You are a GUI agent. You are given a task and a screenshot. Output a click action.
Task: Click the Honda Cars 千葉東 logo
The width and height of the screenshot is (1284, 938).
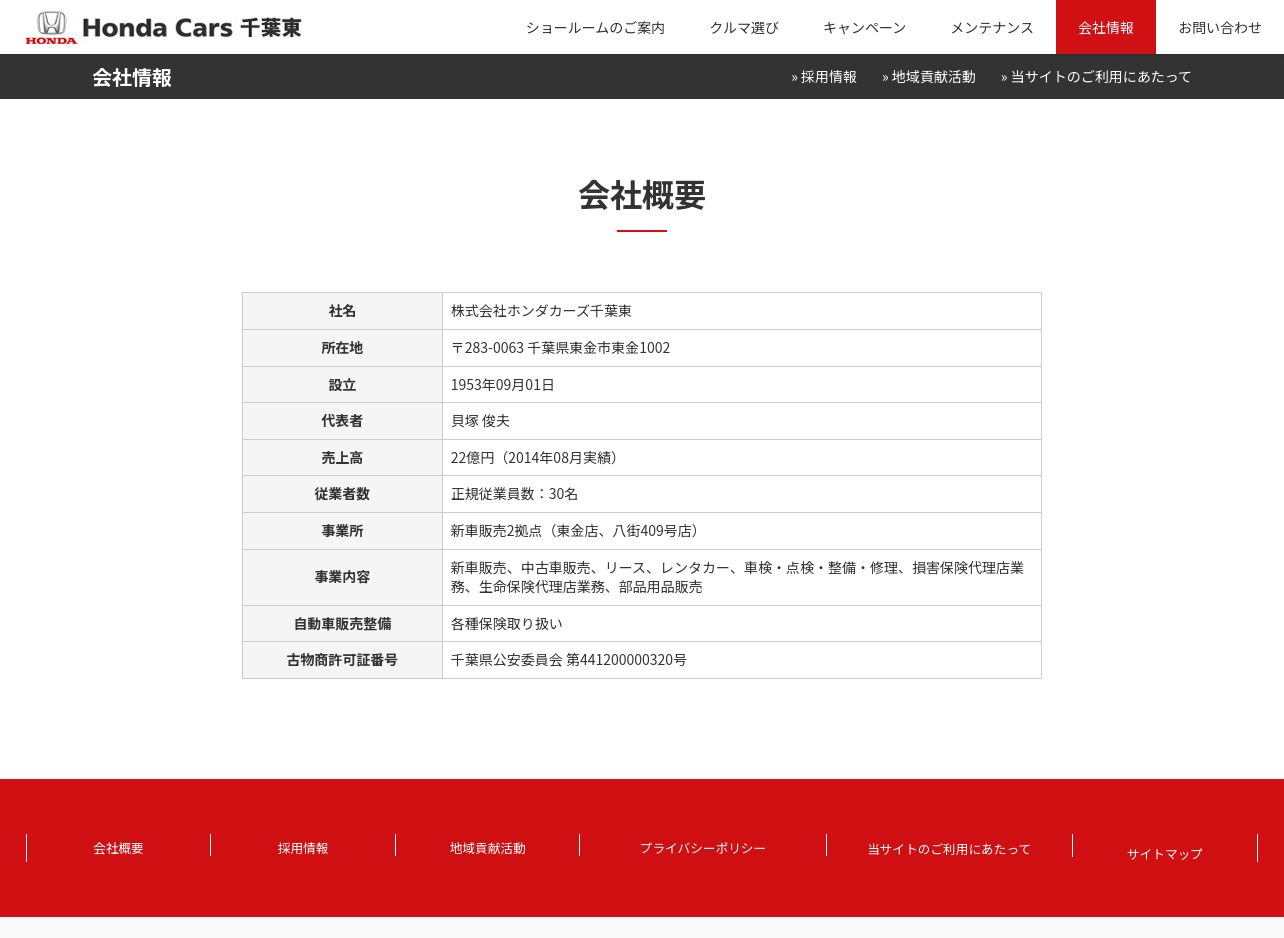pyautogui.click(x=163, y=27)
